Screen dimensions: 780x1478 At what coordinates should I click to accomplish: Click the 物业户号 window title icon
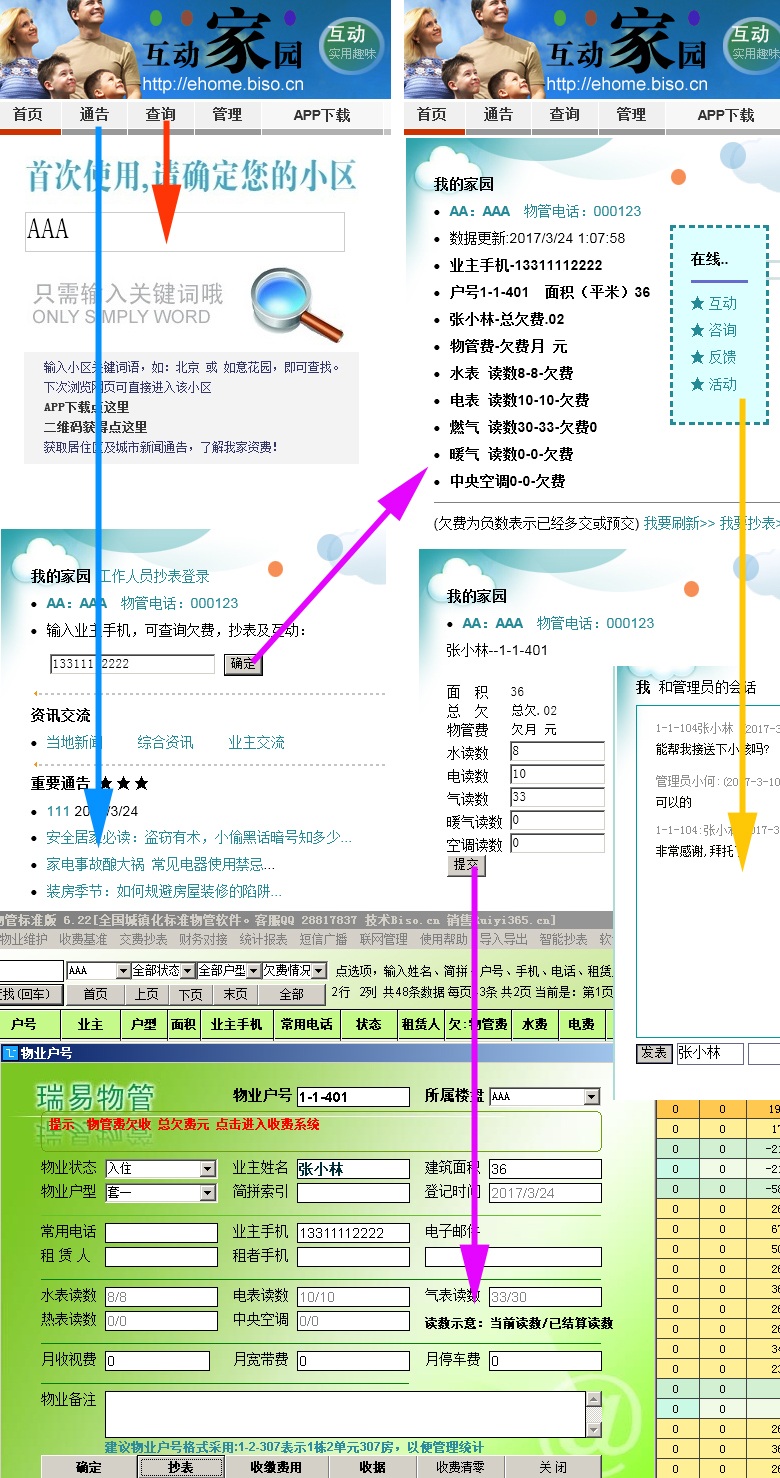coord(10,1053)
